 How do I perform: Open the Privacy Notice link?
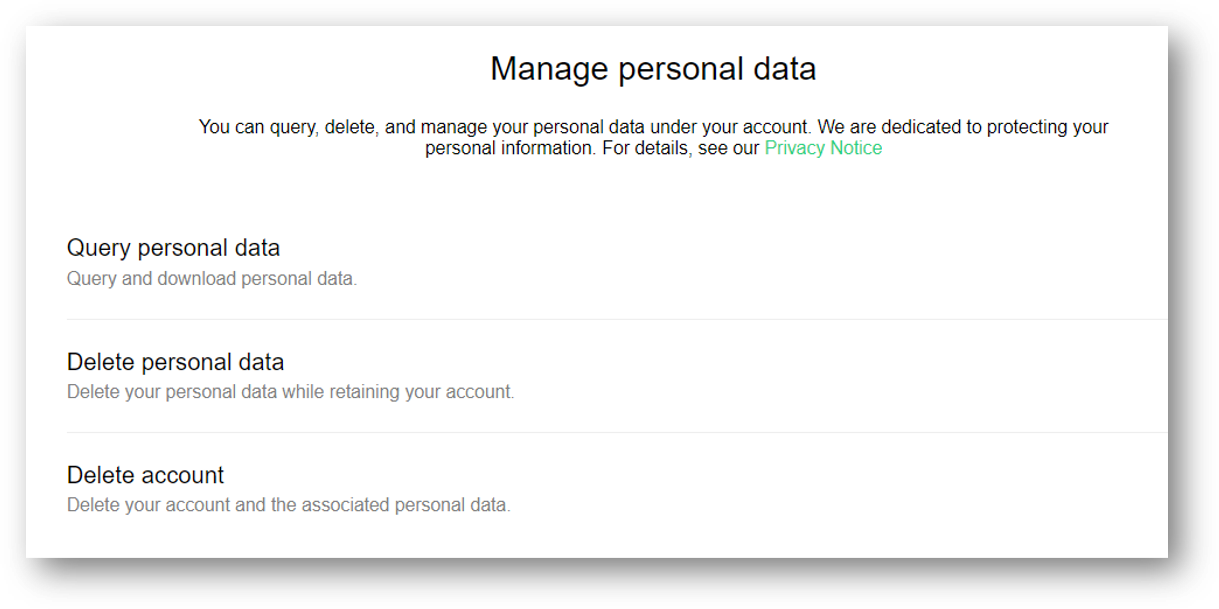pos(823,148)
